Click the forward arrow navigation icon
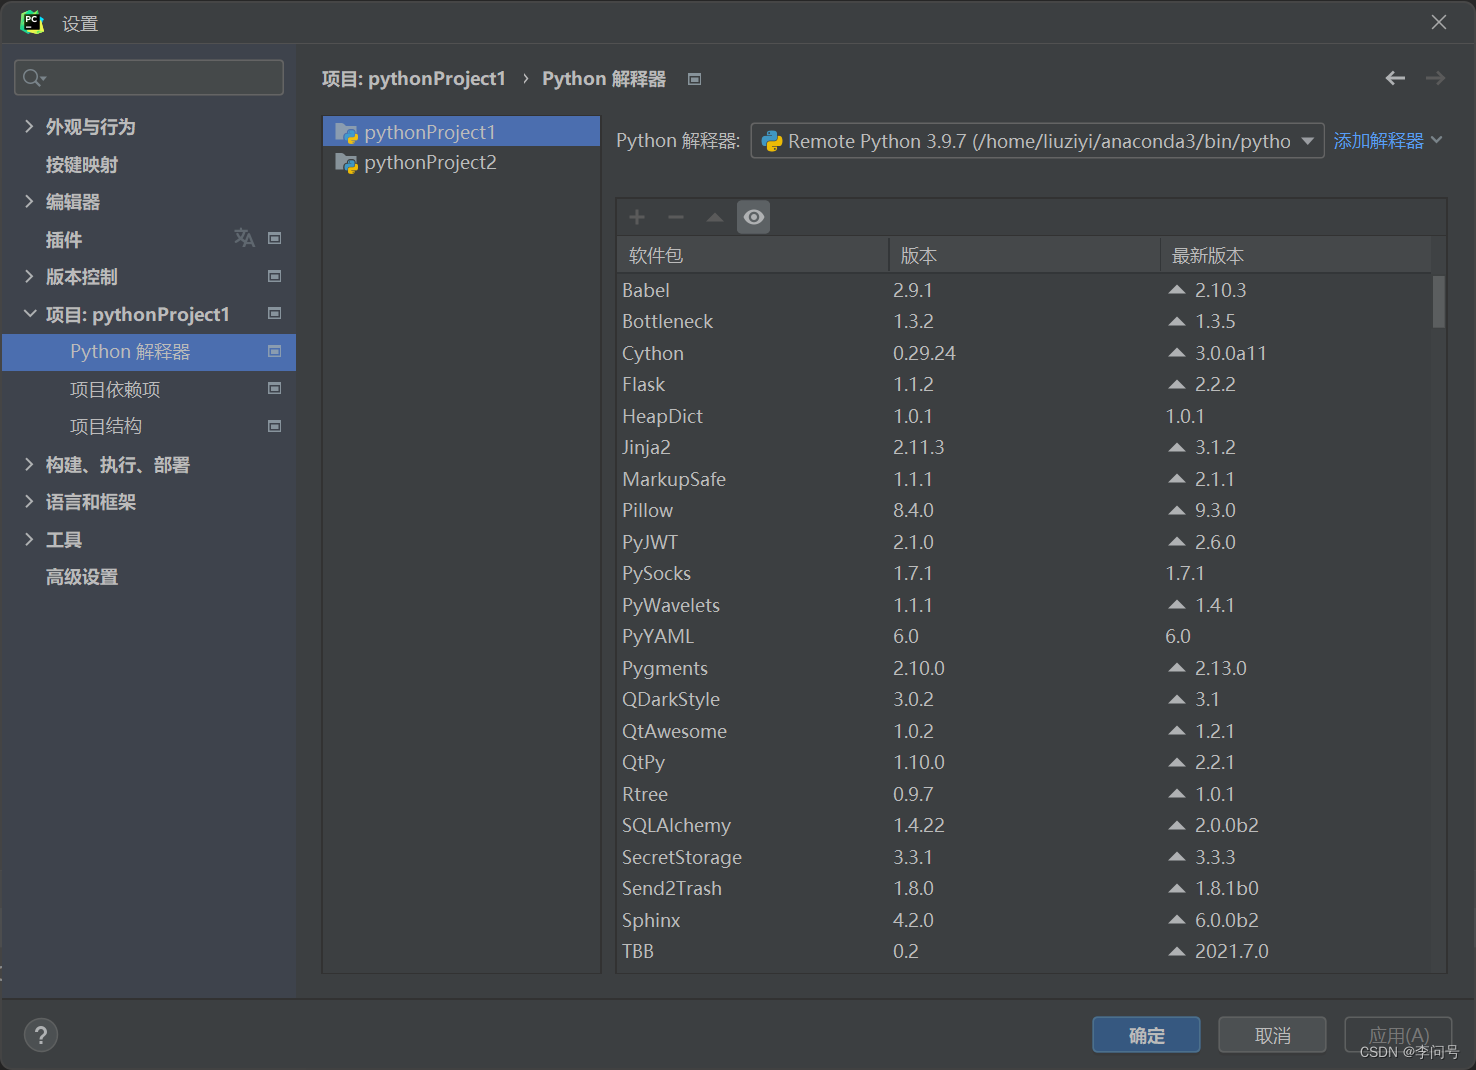Screen dimensions: 1476x1070 pos(1436,78)
